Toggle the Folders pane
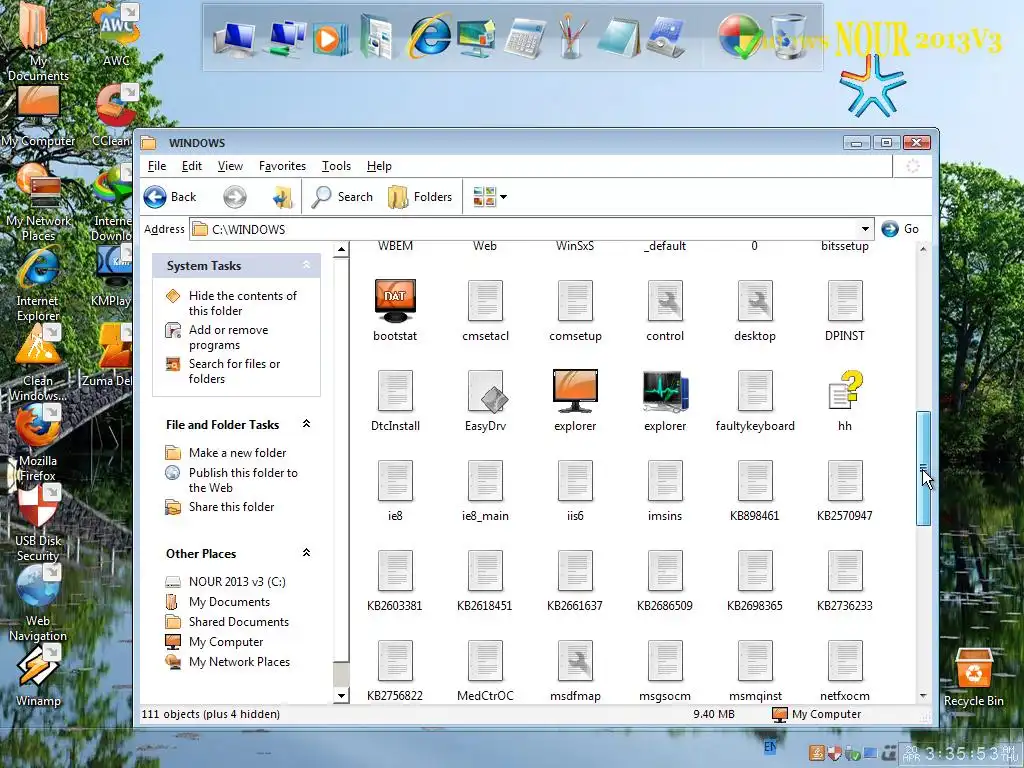Image resolution: width=1024 pixels, height=768 pixels. tap(420, 197)
